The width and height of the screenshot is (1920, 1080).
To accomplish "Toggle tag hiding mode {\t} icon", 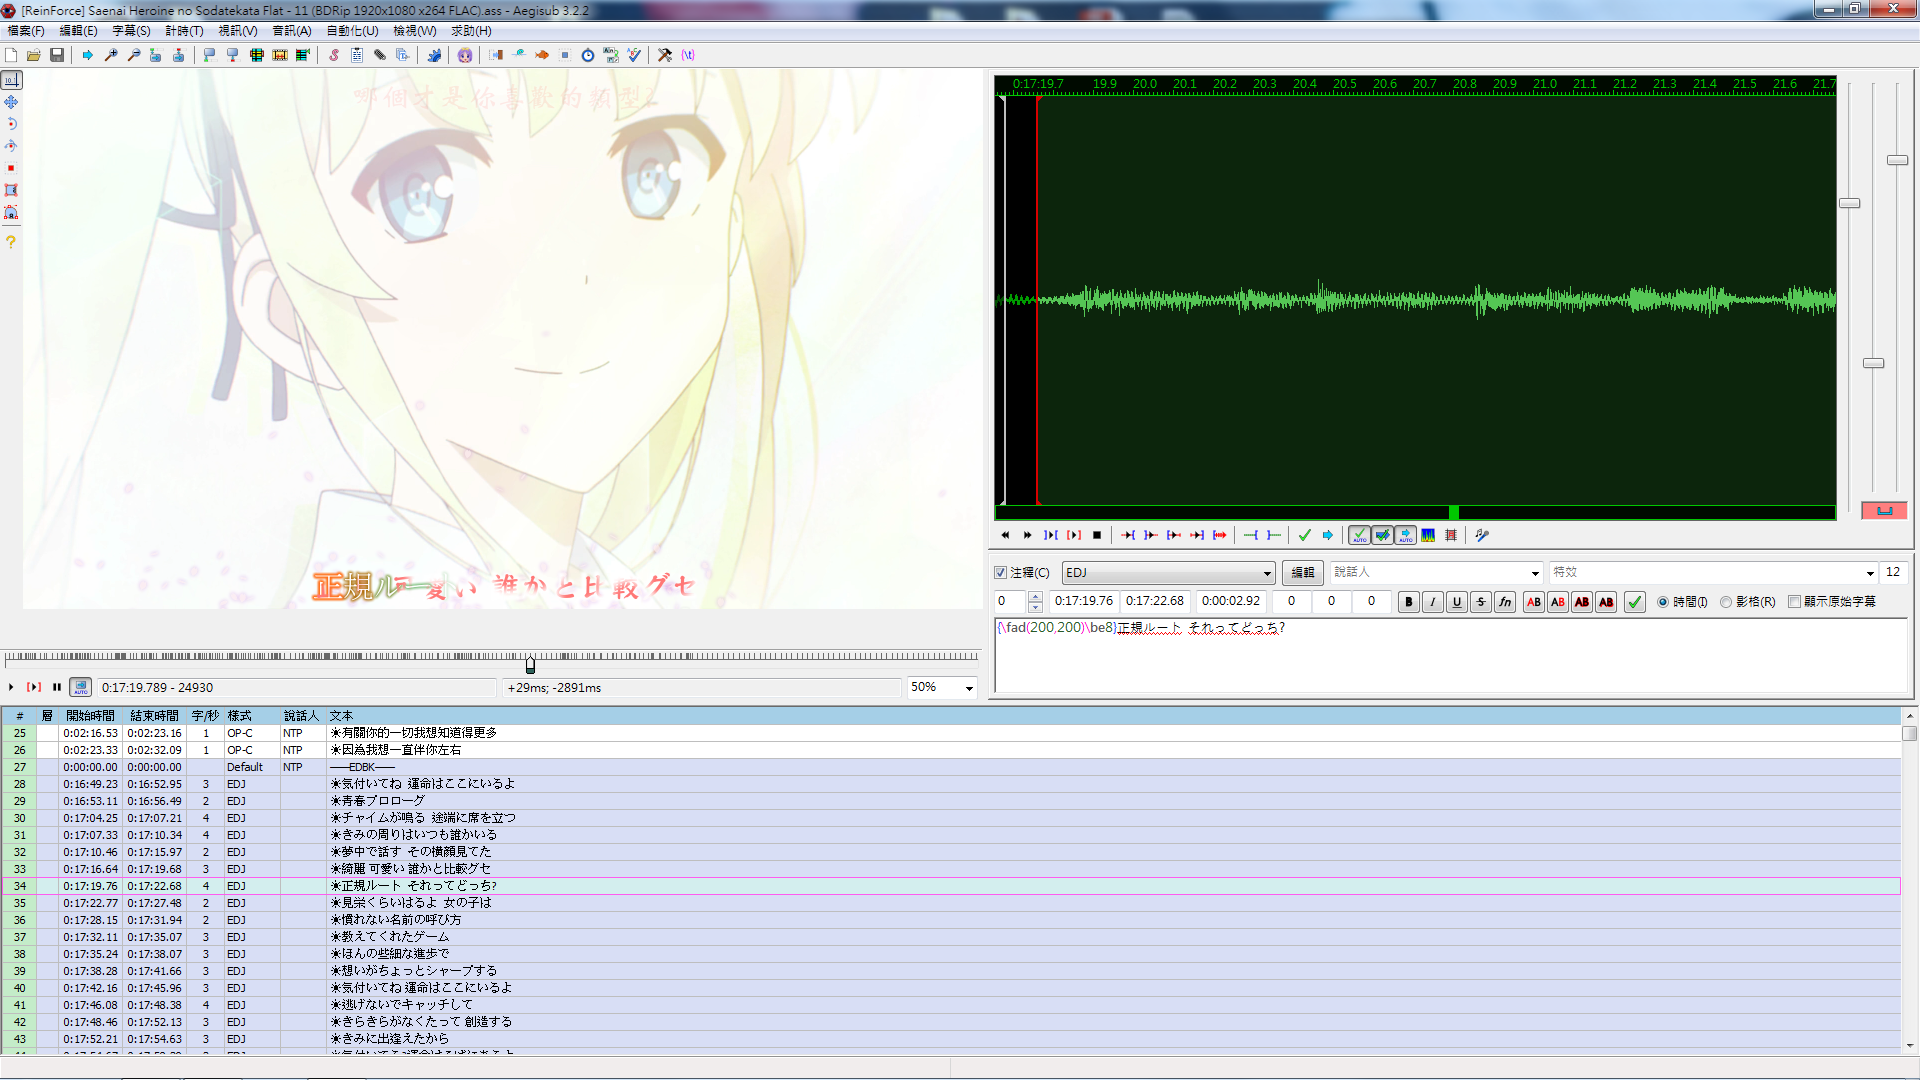I will (x=688, y=55).
